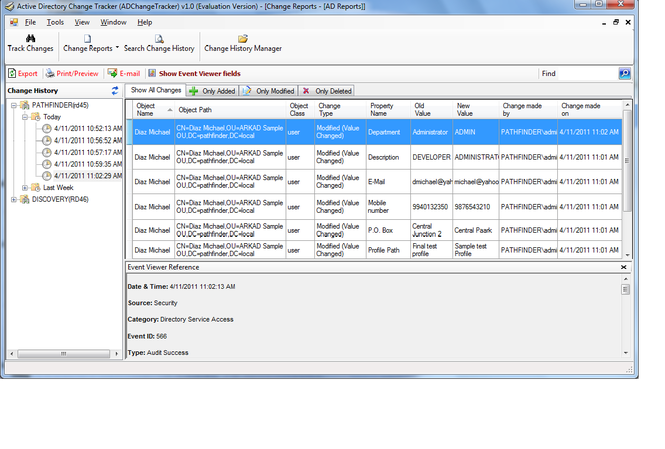Close the Event Viewer Reference pane

[623, 267]
